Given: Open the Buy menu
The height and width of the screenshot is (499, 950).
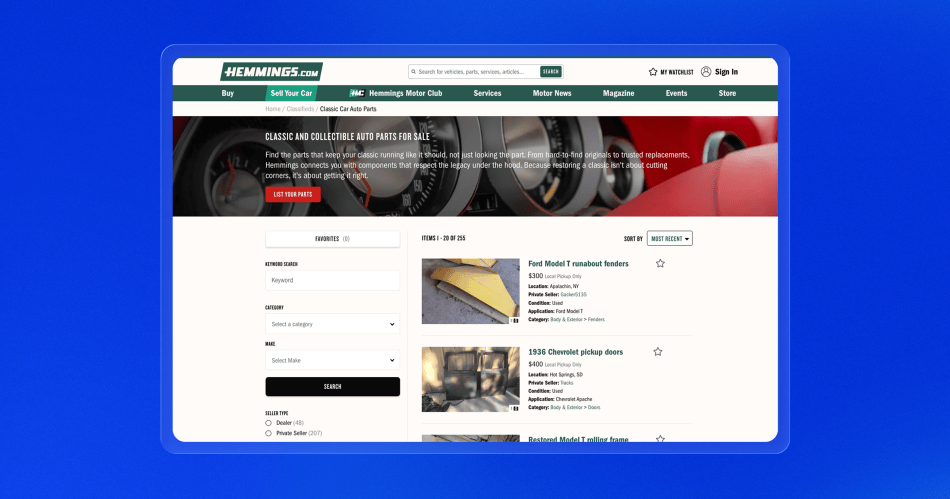Looking at the screenshot, I should click(x=228, y=93).
